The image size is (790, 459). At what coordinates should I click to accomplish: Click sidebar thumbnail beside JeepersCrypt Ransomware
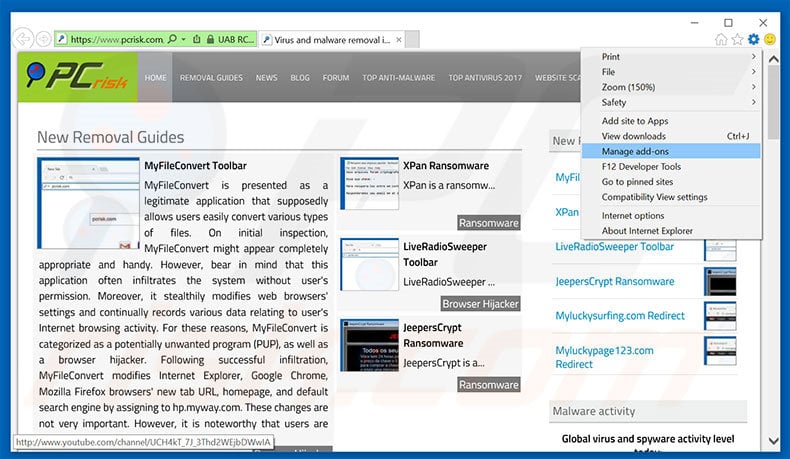[720, 281]
